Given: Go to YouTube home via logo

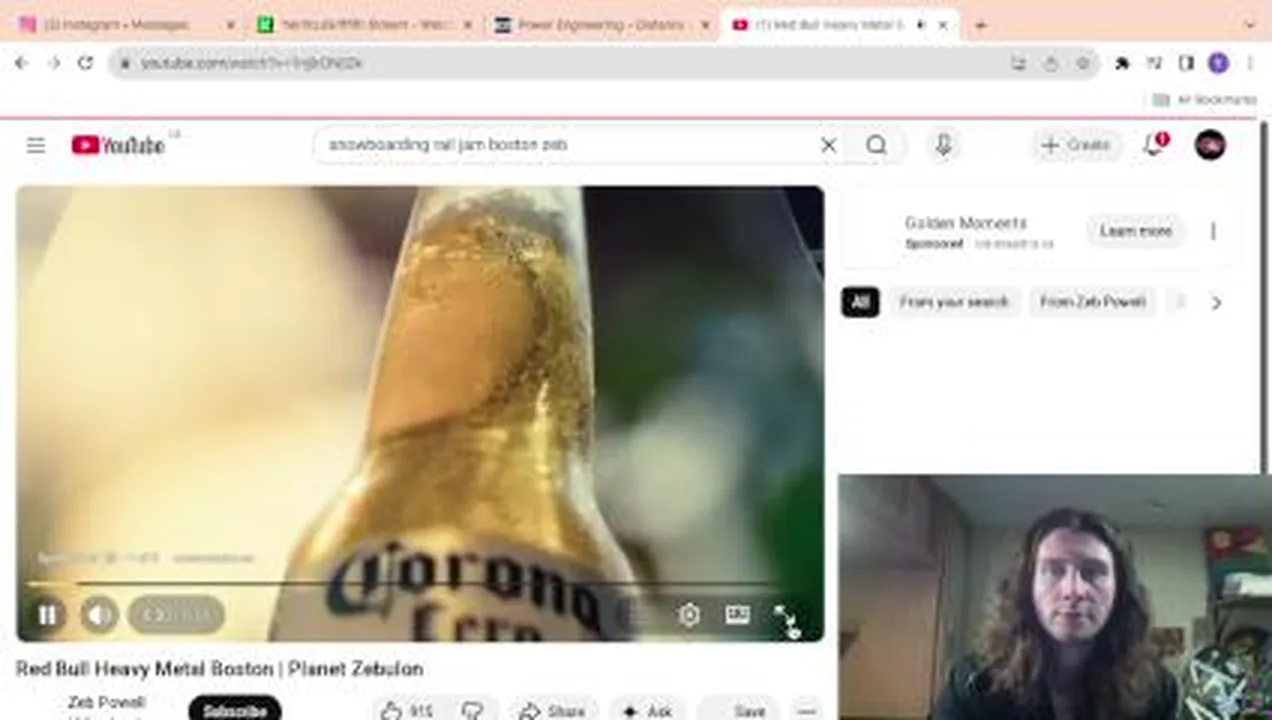Looking at the screenshot, I should pos(118,145).
